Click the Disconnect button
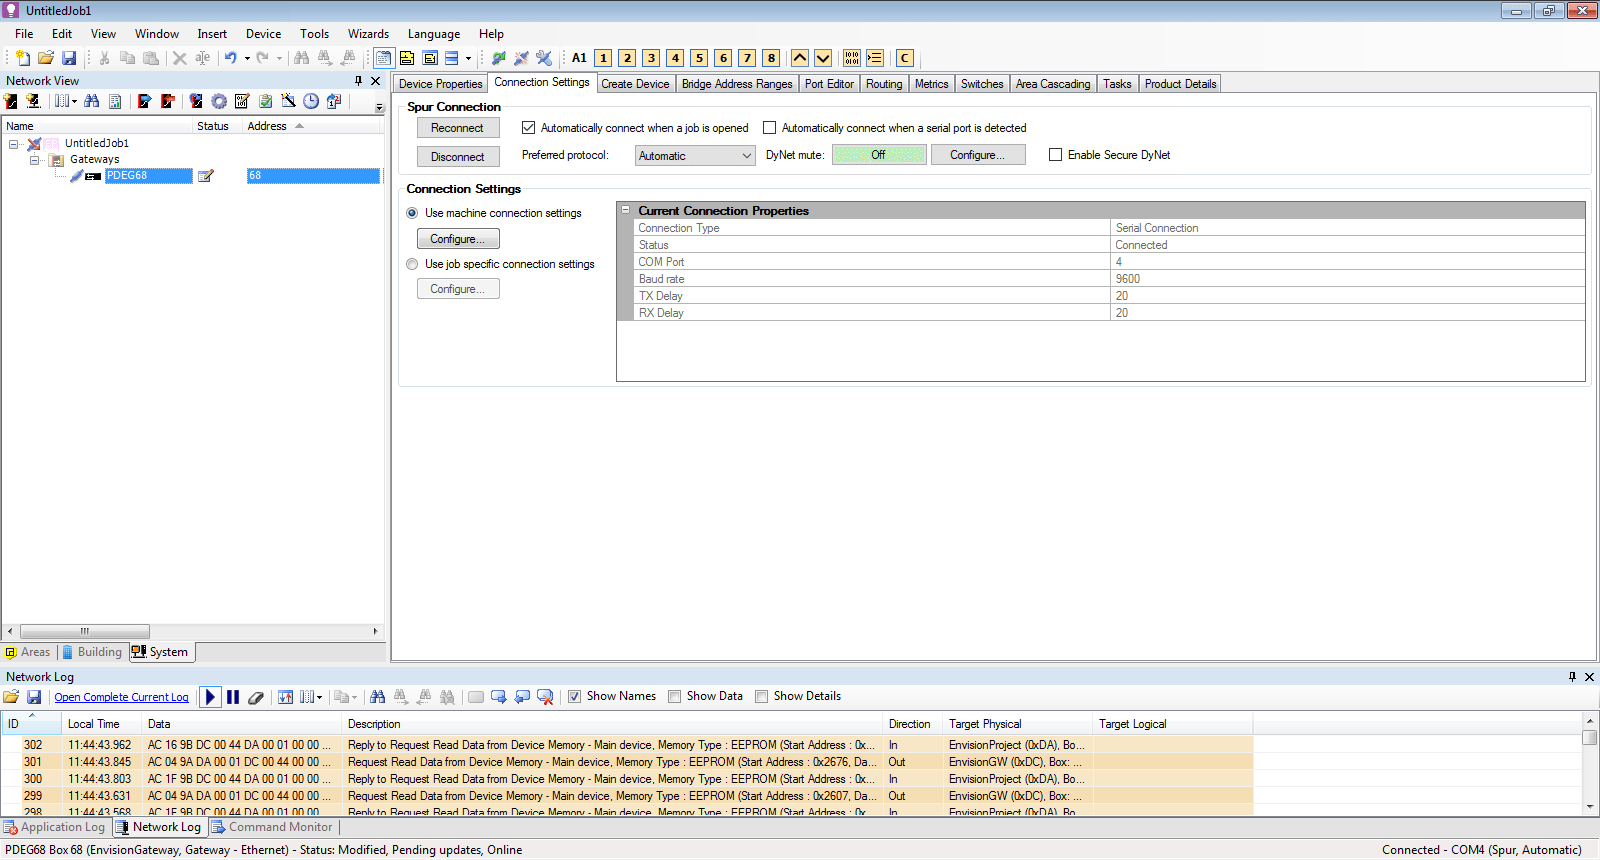Screen dimensions: 1600x860 tap(457, 157)
